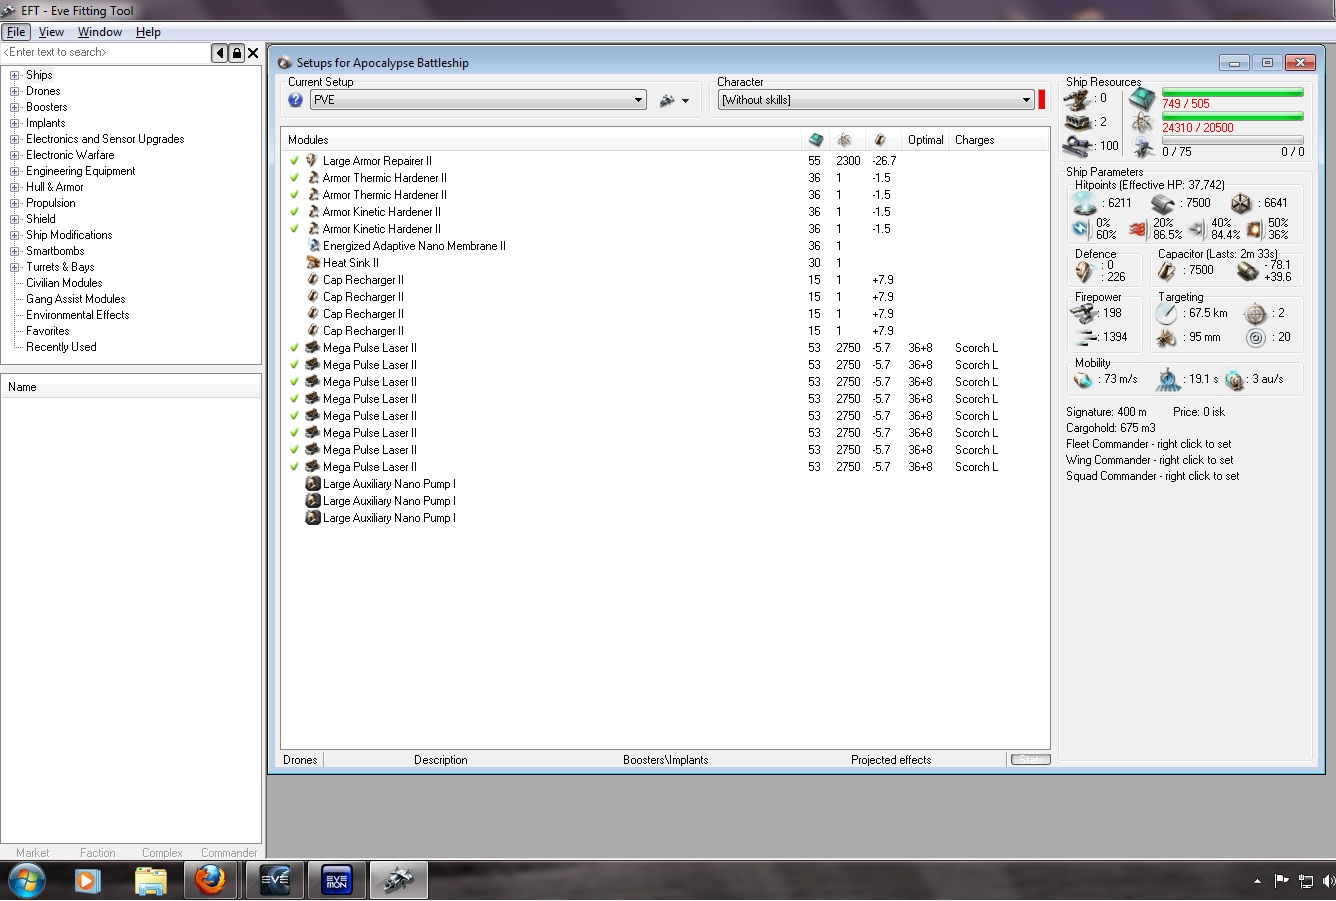The height and width of the screenshot is (901, 1336).
Task: Toggle the first Armor Thermic Hardener II checkmark
Action: [294, 177]
